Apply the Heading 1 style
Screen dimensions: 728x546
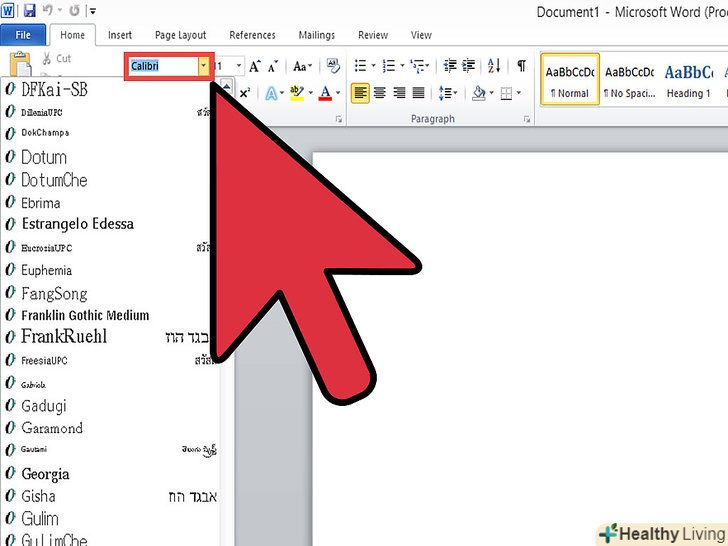point(689,78)
